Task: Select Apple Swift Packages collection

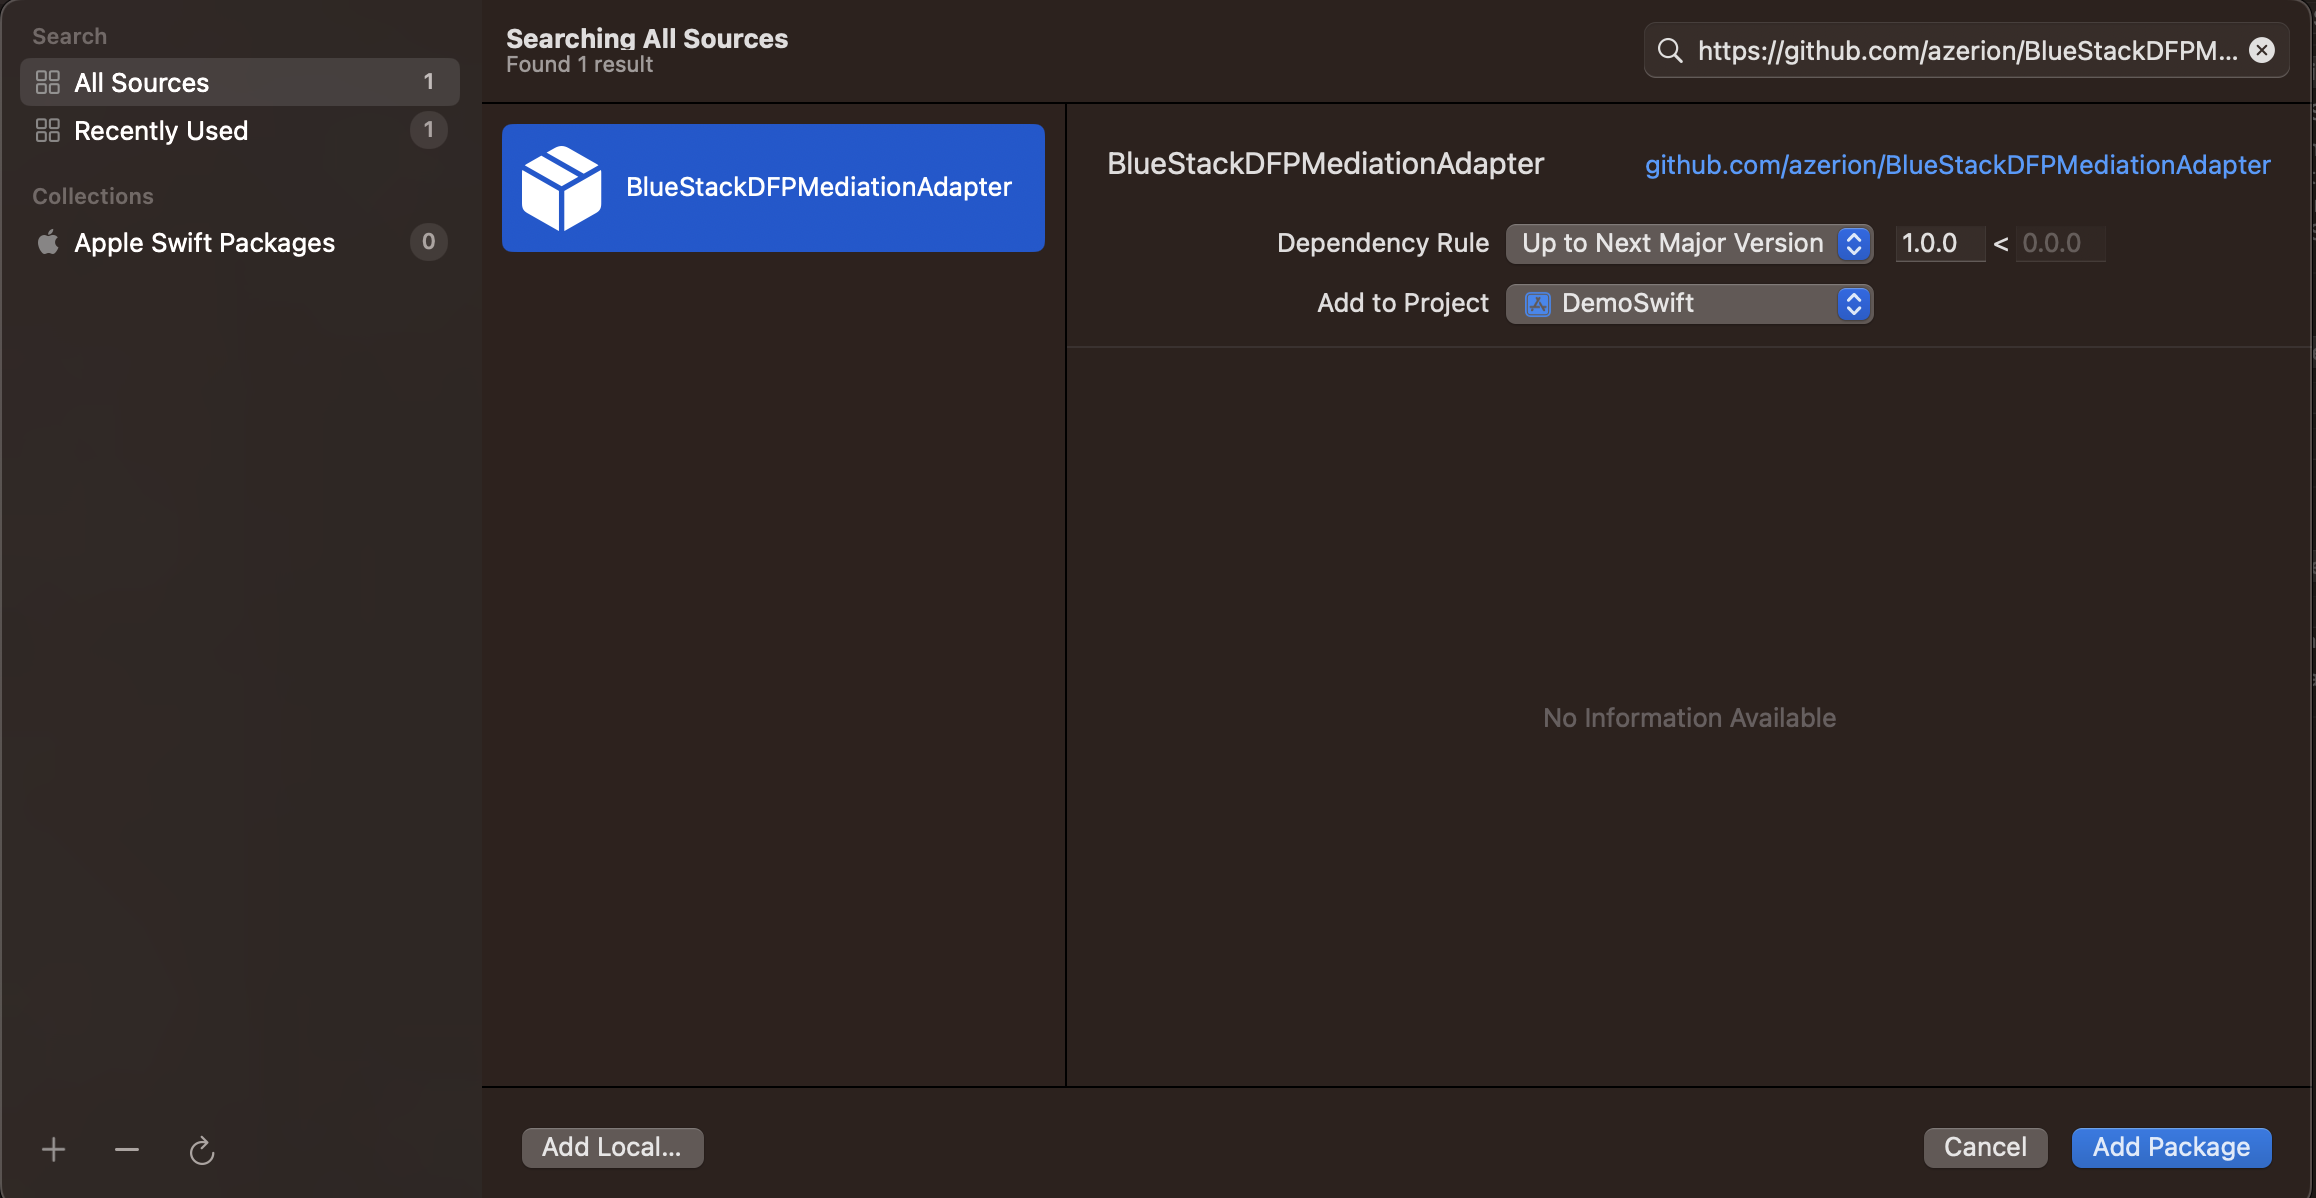Action: 240,242
